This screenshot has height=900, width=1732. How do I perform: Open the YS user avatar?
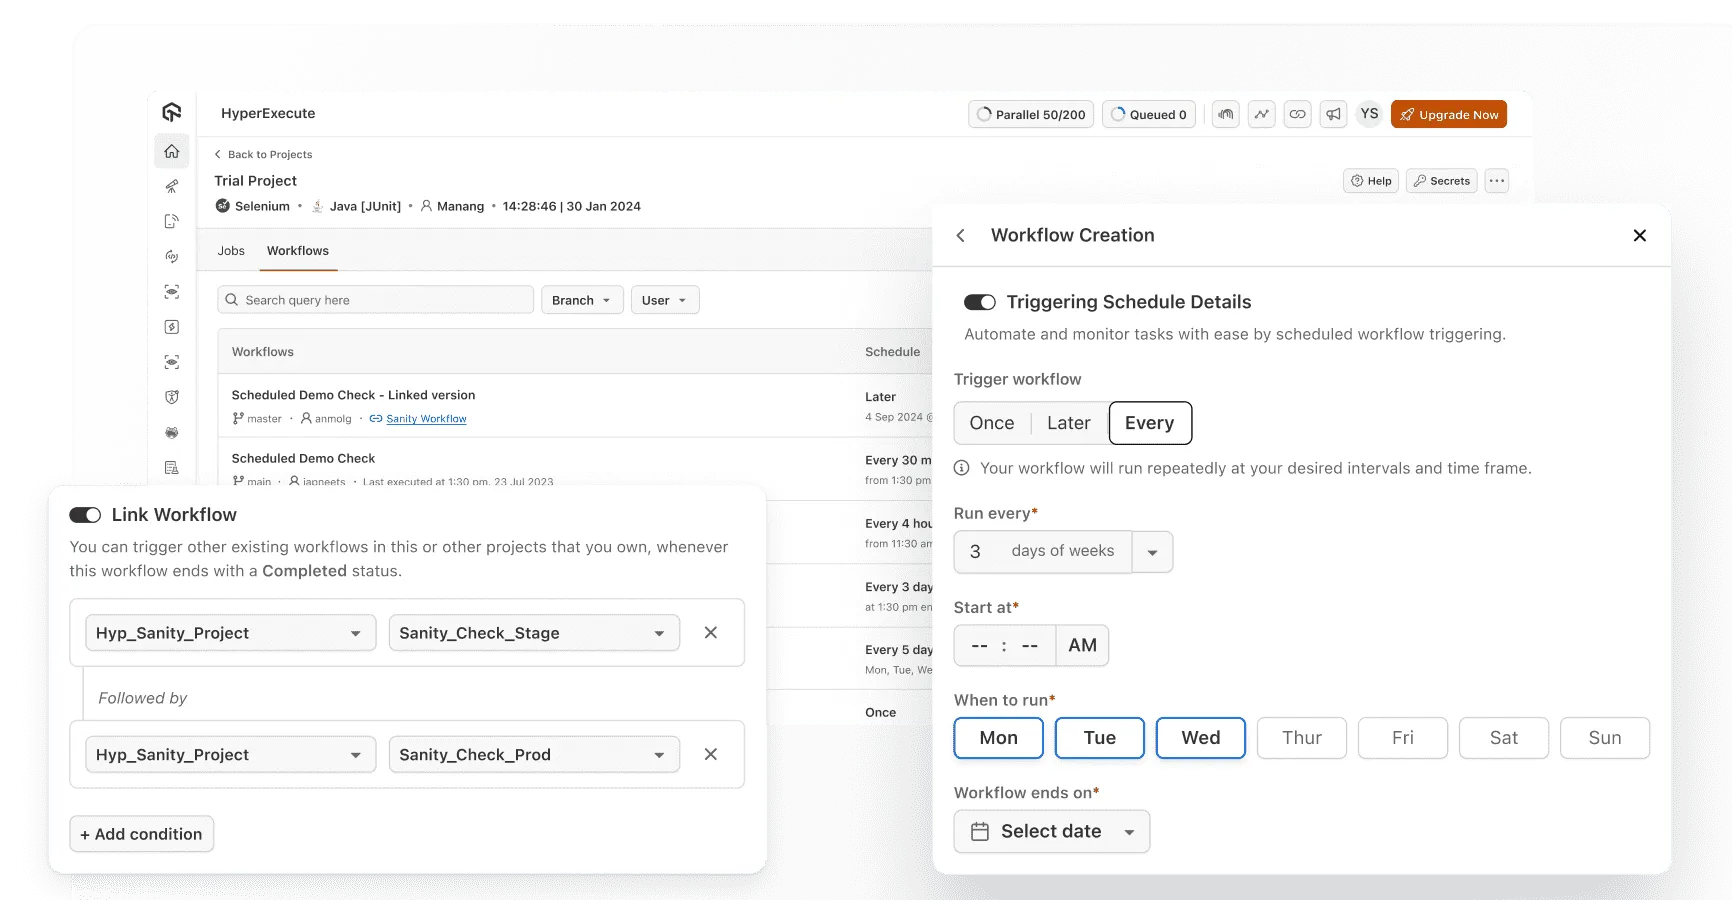[1369, 114]
